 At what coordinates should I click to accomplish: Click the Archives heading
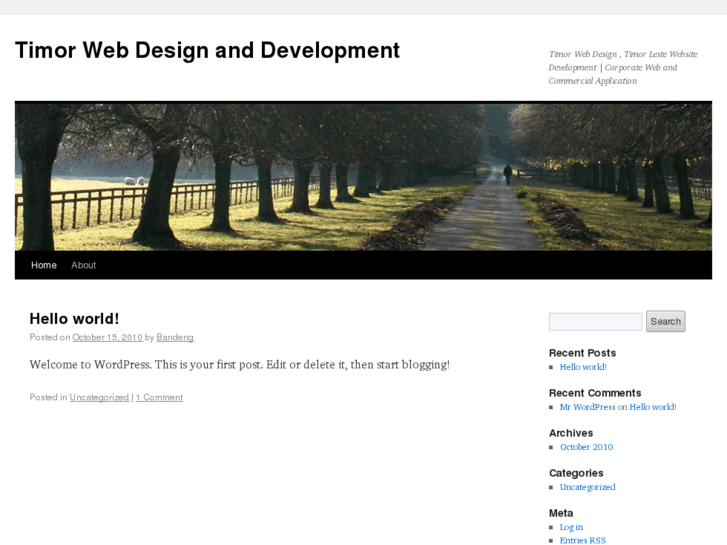[571, 433]
